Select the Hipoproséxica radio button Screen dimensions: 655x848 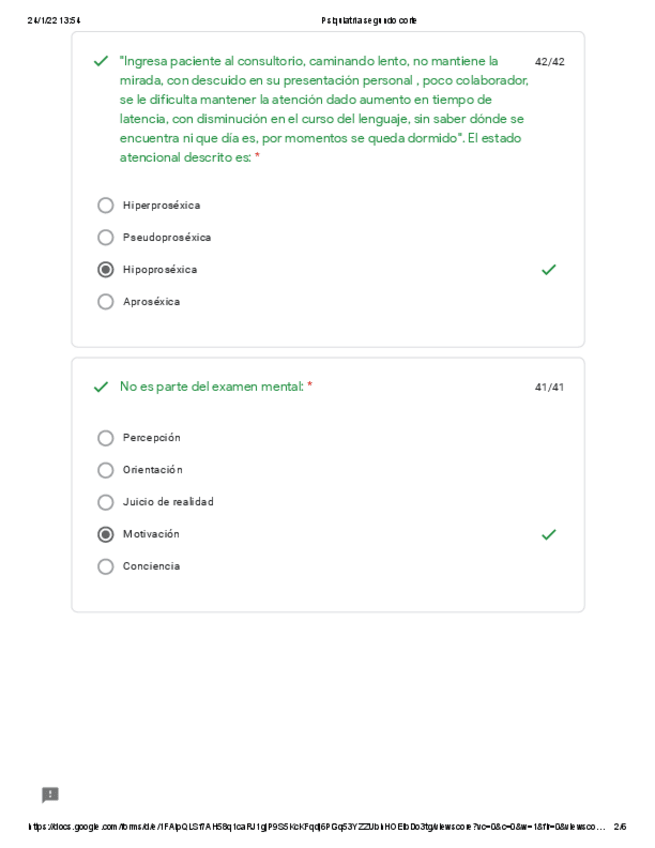106,270
